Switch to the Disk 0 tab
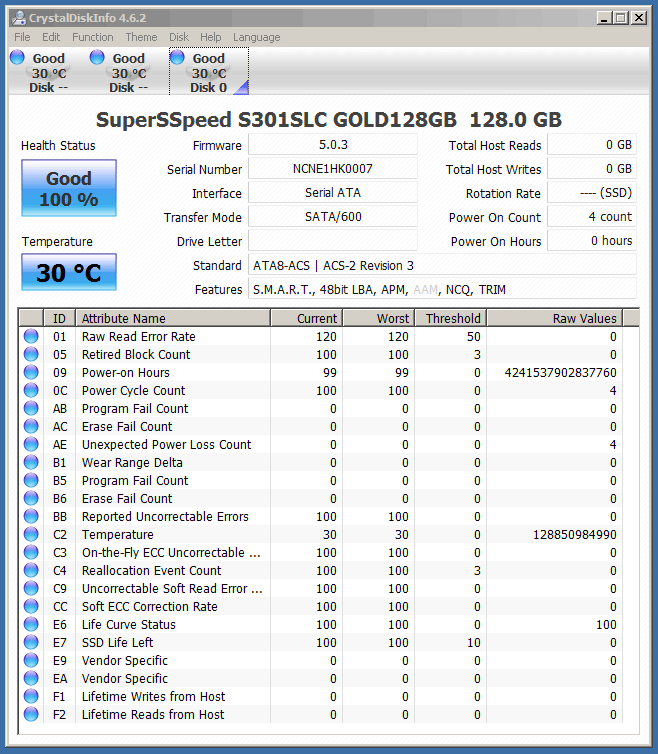Viewport: 658px width, 754px height. (x=207, y=72)
